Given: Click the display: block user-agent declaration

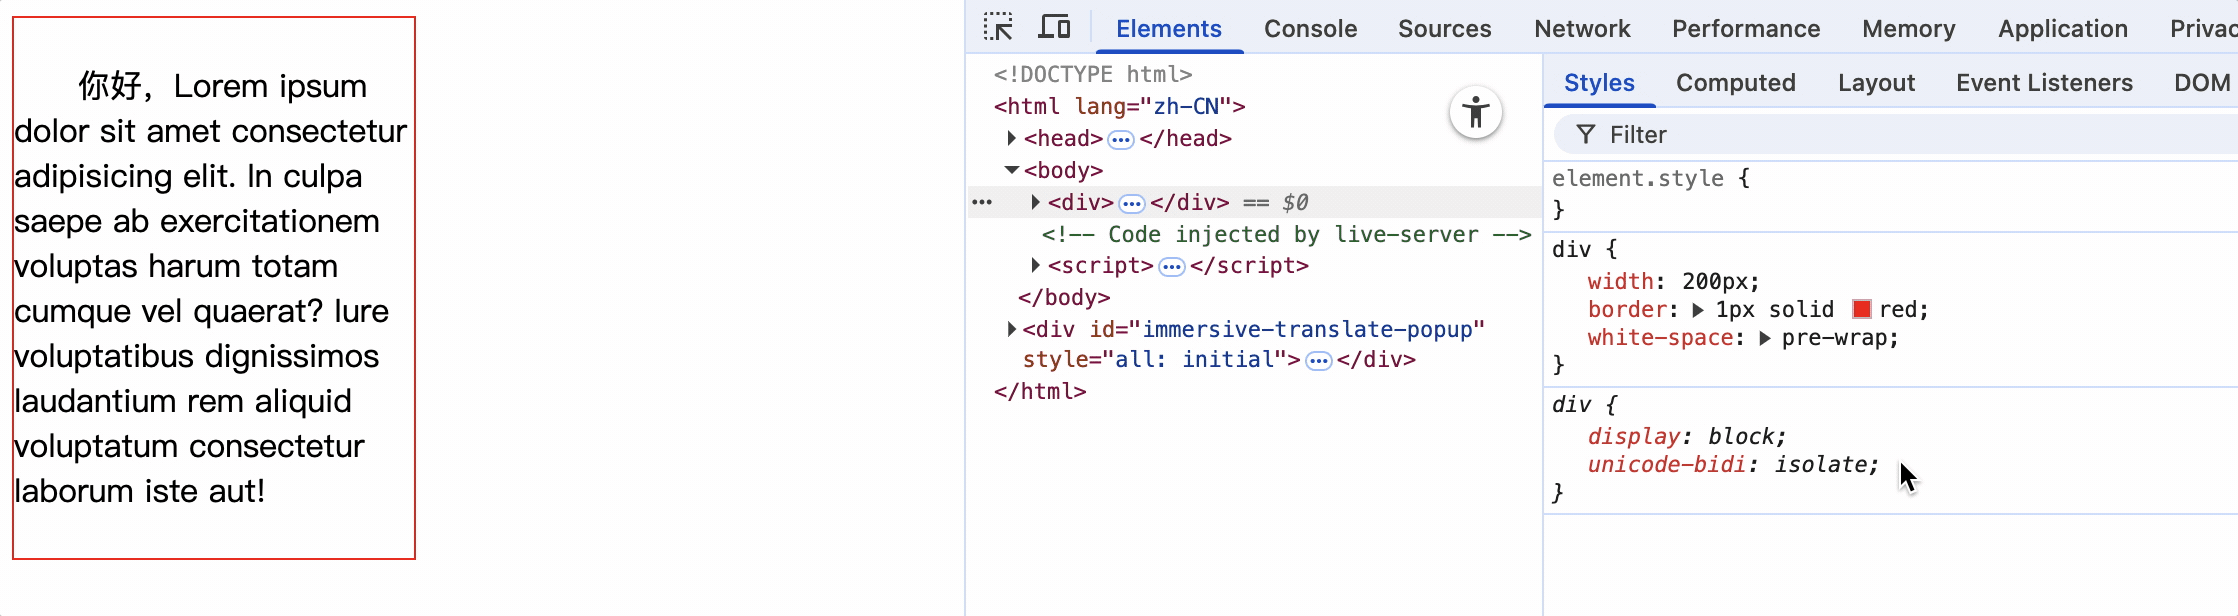Looking at the screenshot, I should pos(1686,436).
